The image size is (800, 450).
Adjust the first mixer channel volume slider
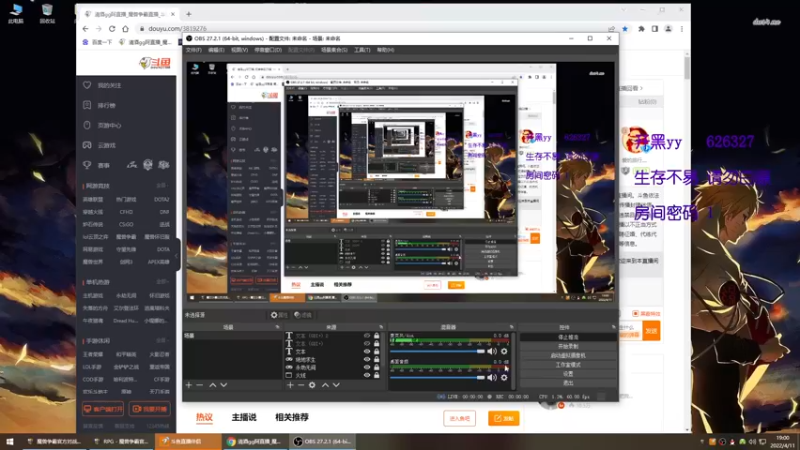click(438, 351)
